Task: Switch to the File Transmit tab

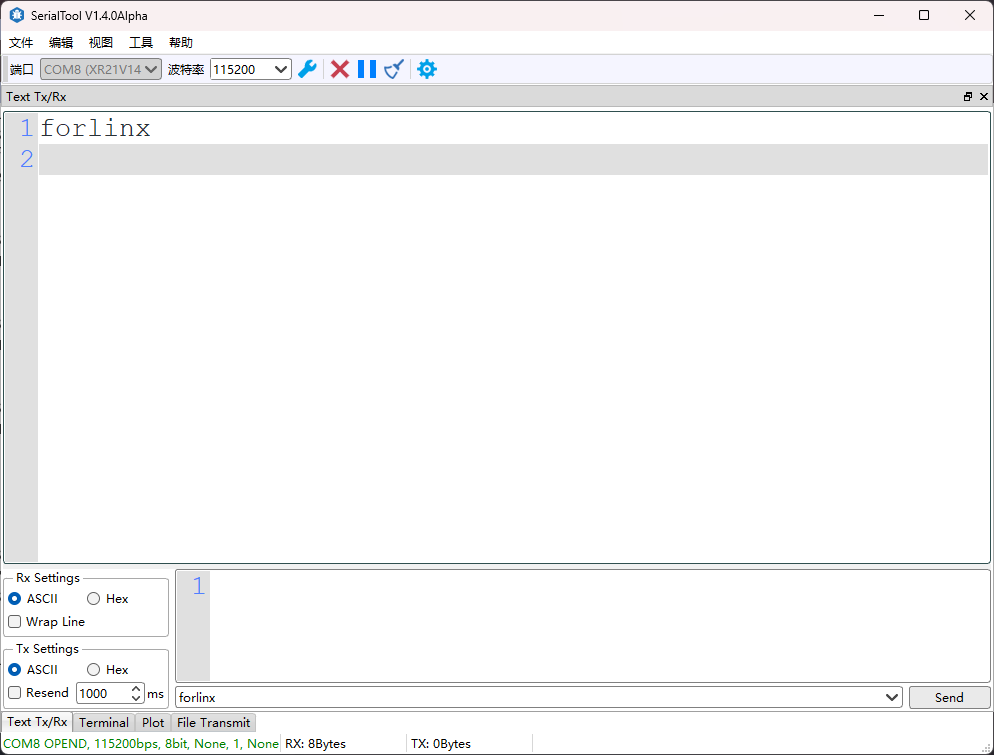Action: [213, 722]
